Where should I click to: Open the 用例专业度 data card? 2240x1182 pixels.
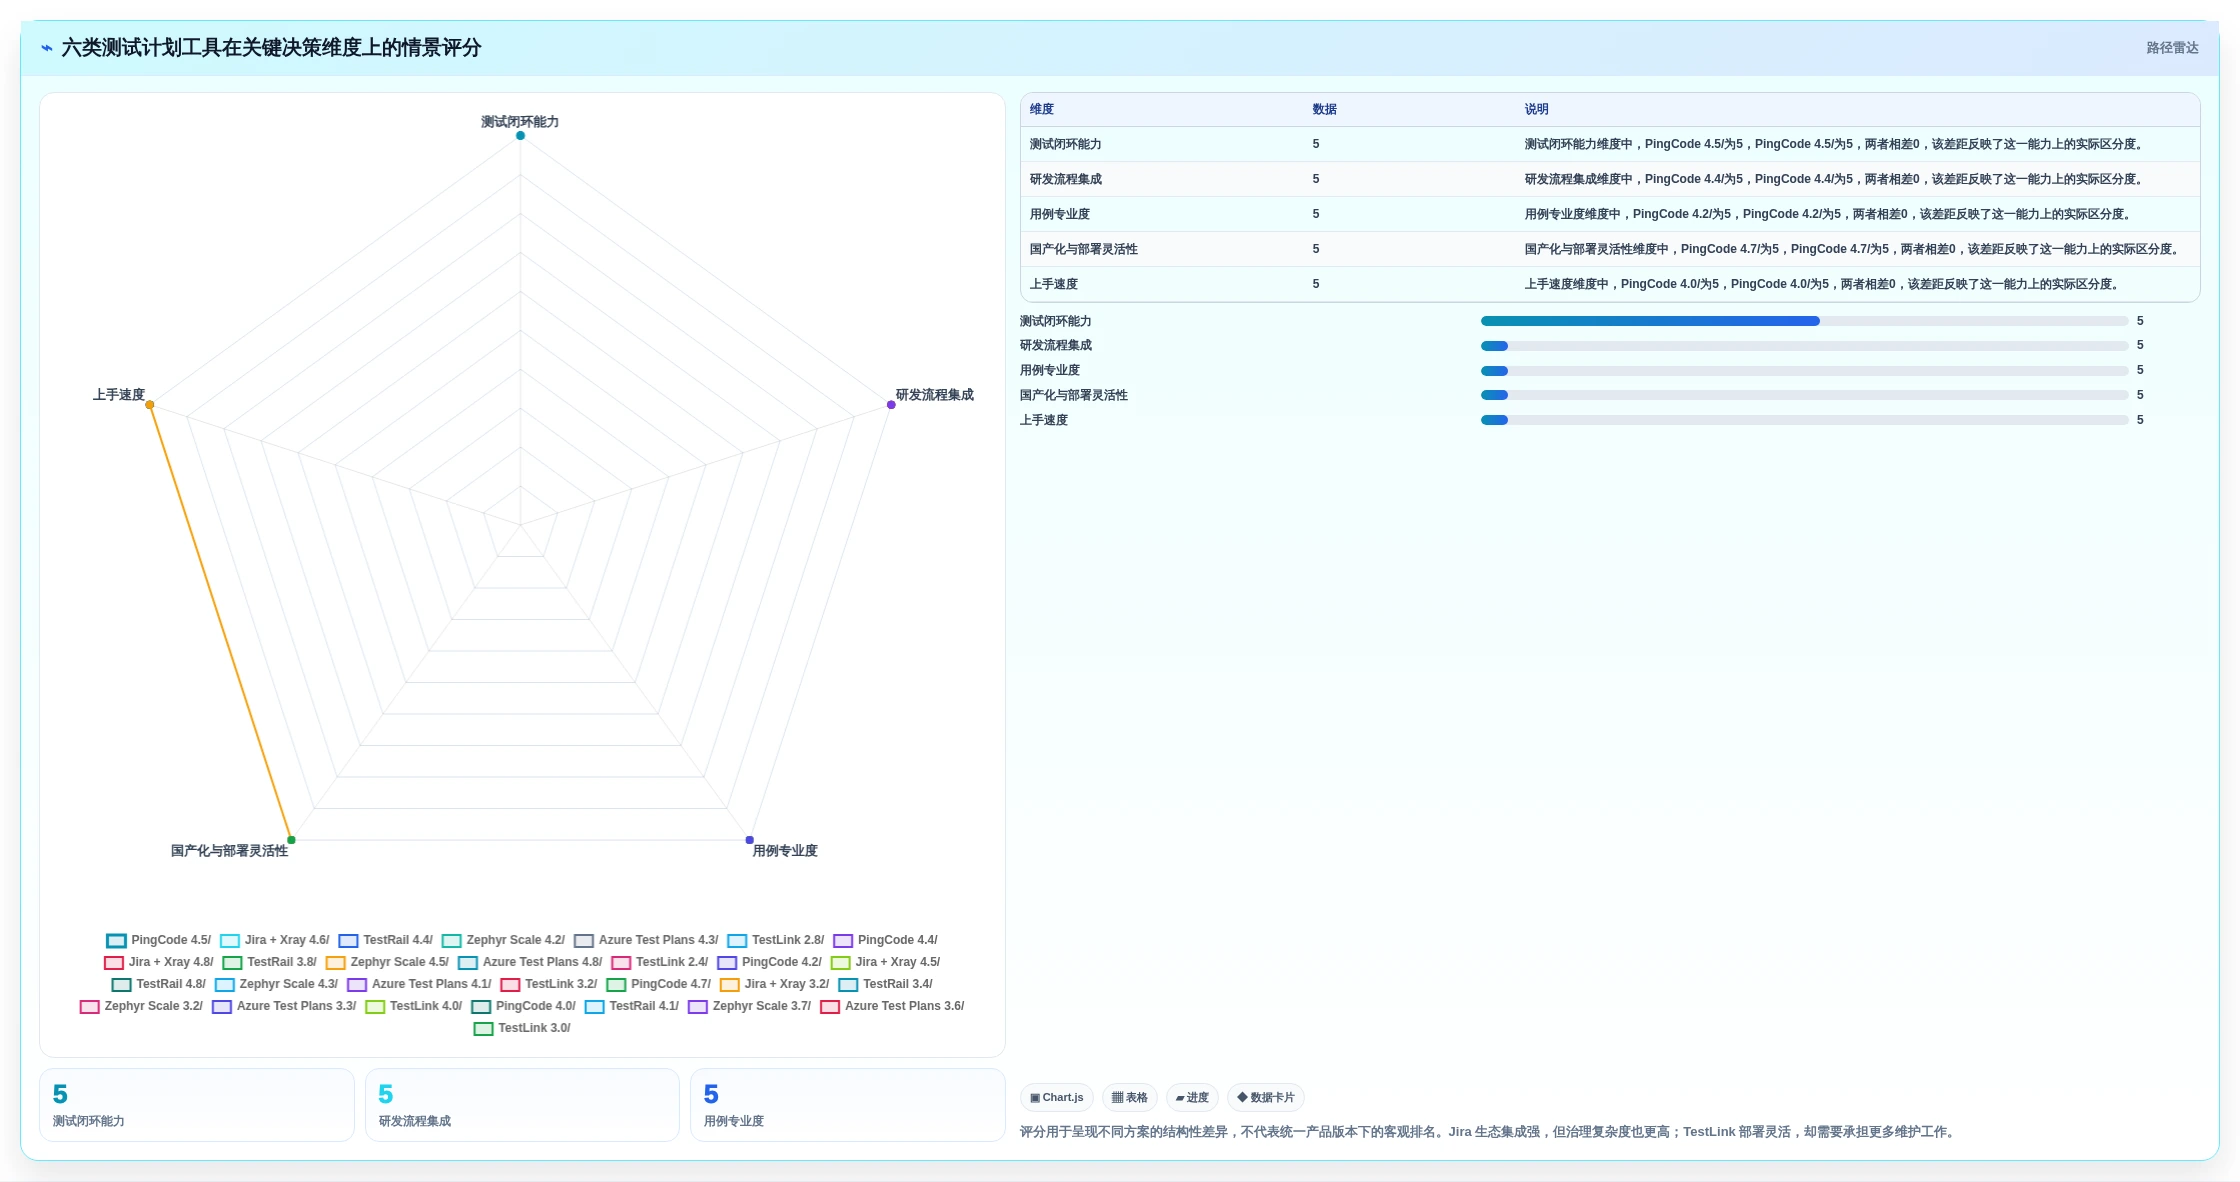click(848, 1105)
